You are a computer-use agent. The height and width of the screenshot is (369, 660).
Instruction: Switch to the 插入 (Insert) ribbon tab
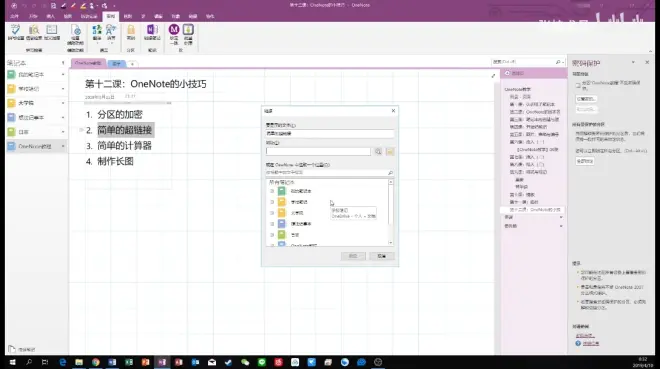[51, 16]
